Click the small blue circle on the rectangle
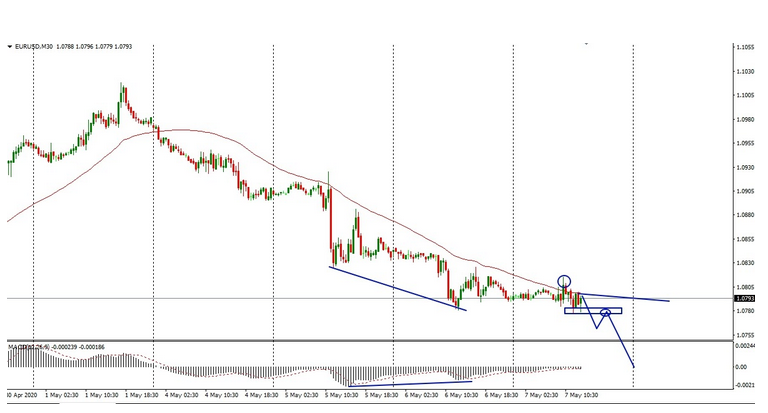768x413 pixels. [605, 314]
